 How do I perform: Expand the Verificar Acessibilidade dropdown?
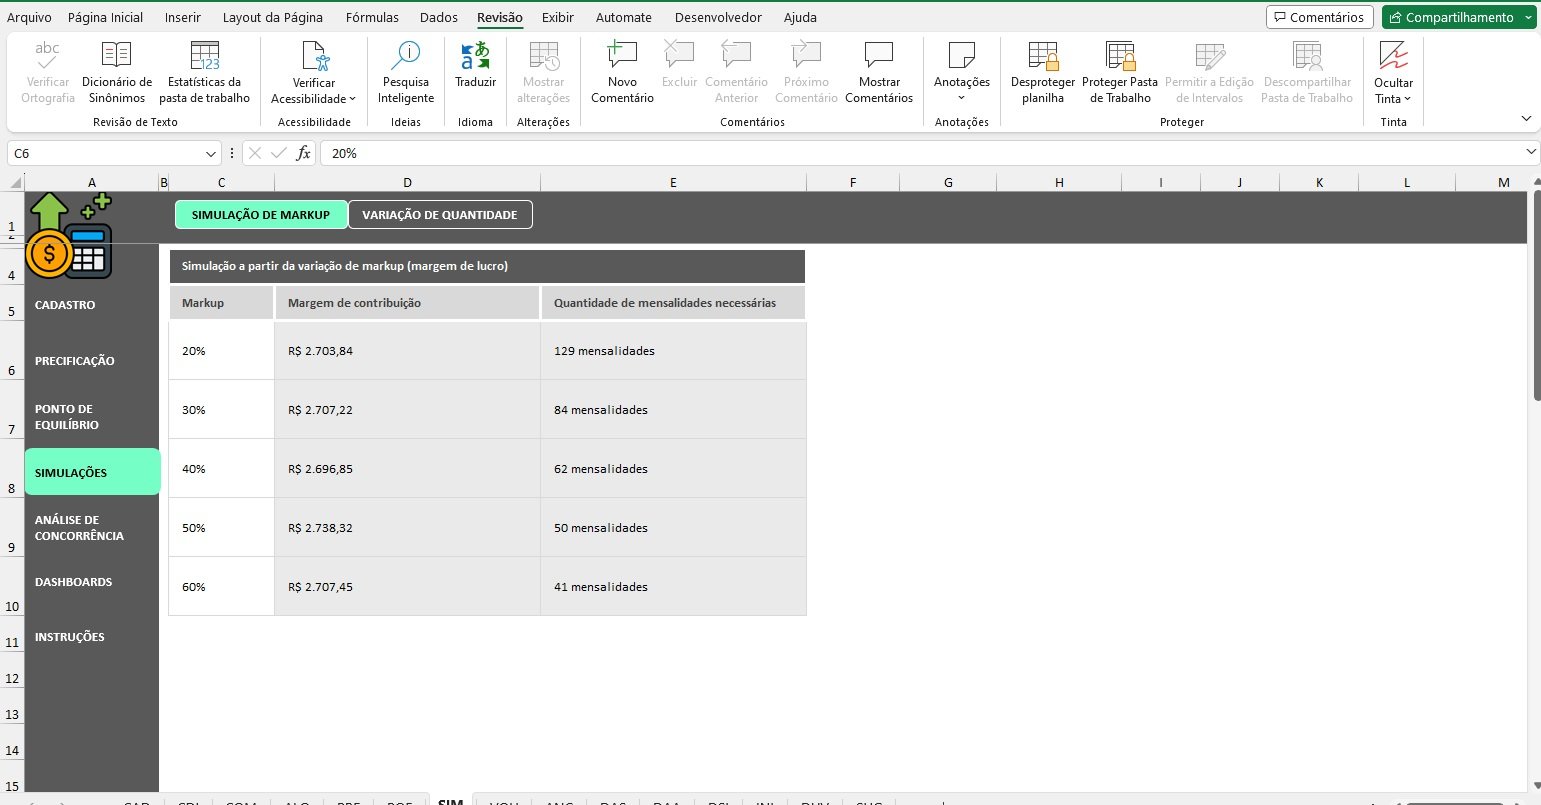[352, 99]
